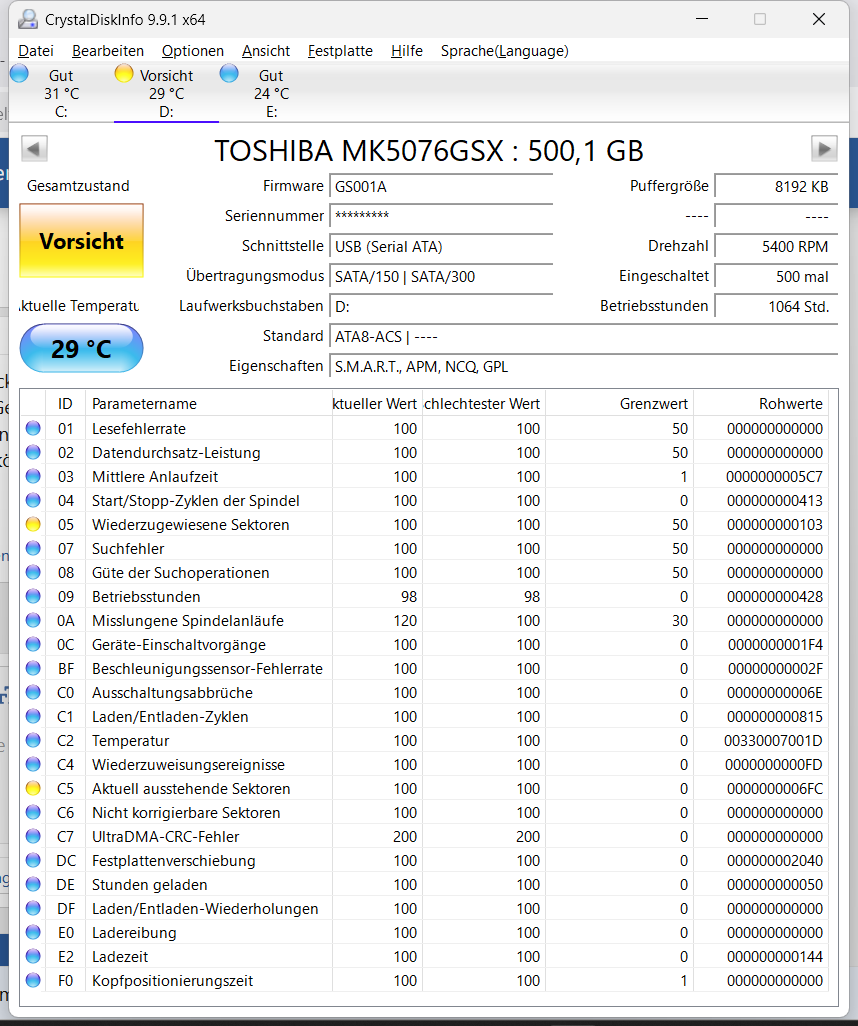Click the blue status icon for Kopfpositionierungszeit
Viewport: 858px width, 1026px height.
(x=33, y=980)
